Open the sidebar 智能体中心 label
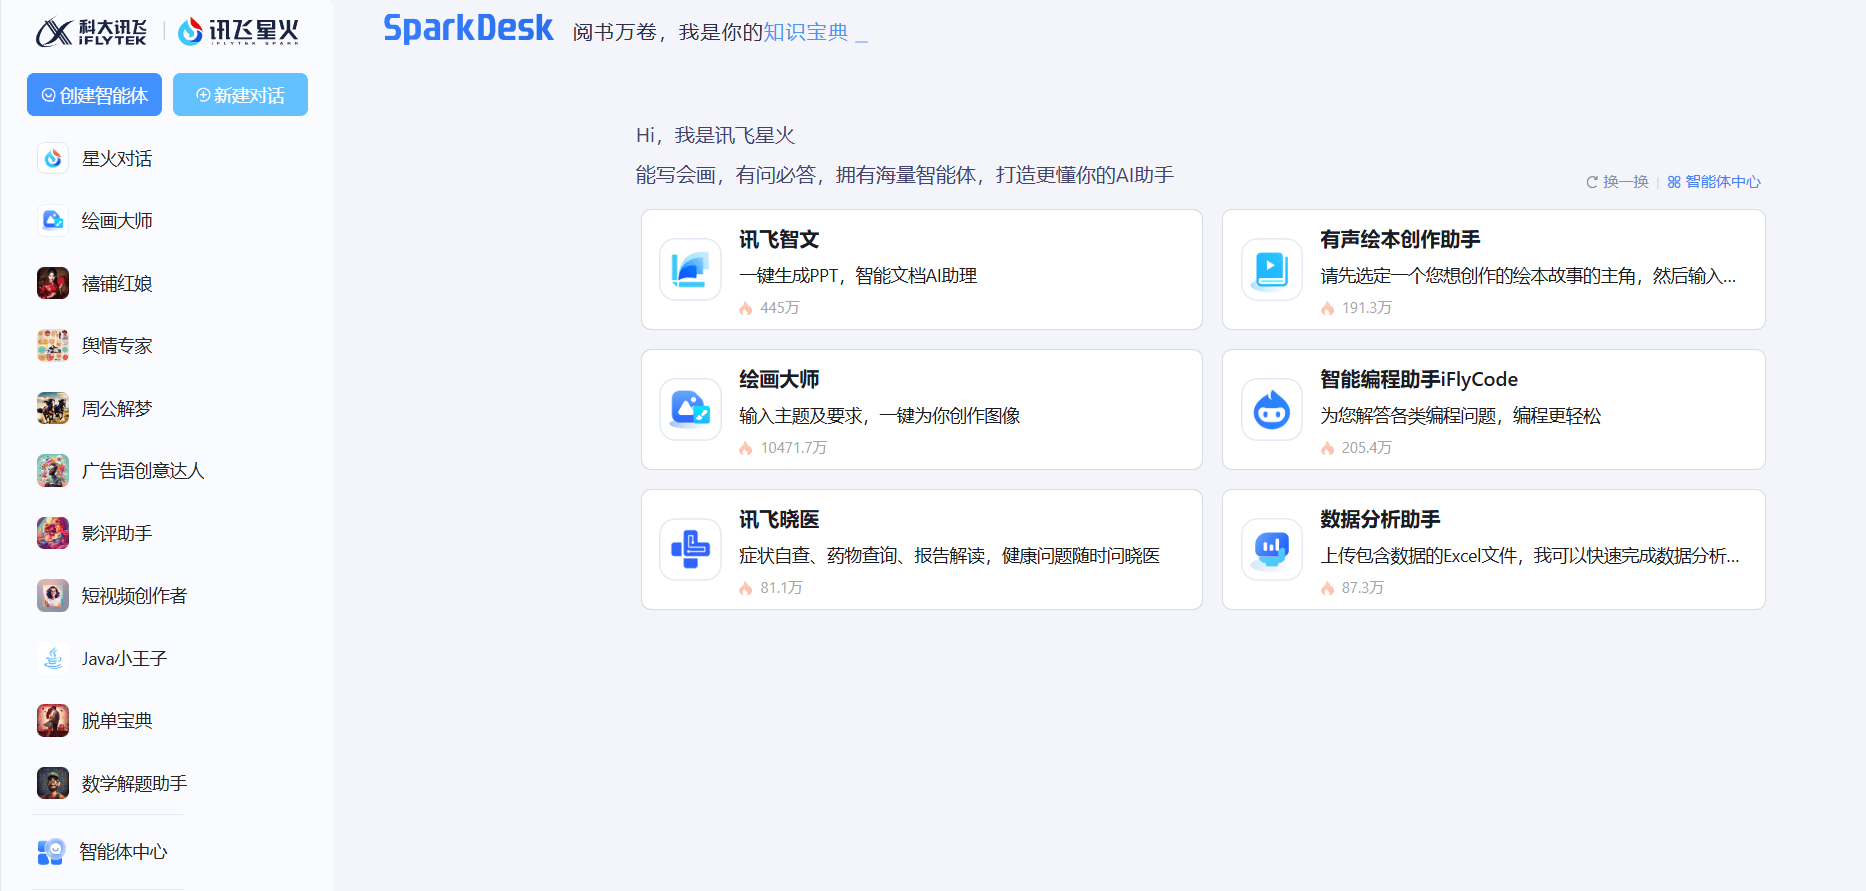The height and width of the screenshot is (891, 1866). [x=124, y=852]
